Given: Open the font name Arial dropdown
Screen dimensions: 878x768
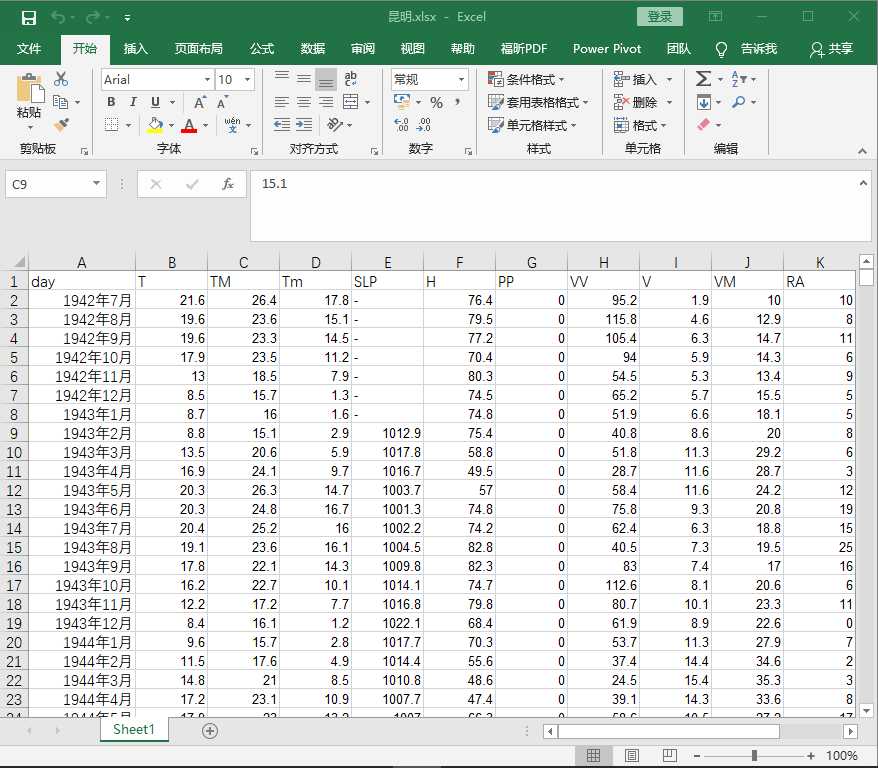Looking at the screenshot, I should (x=207, y=79).
